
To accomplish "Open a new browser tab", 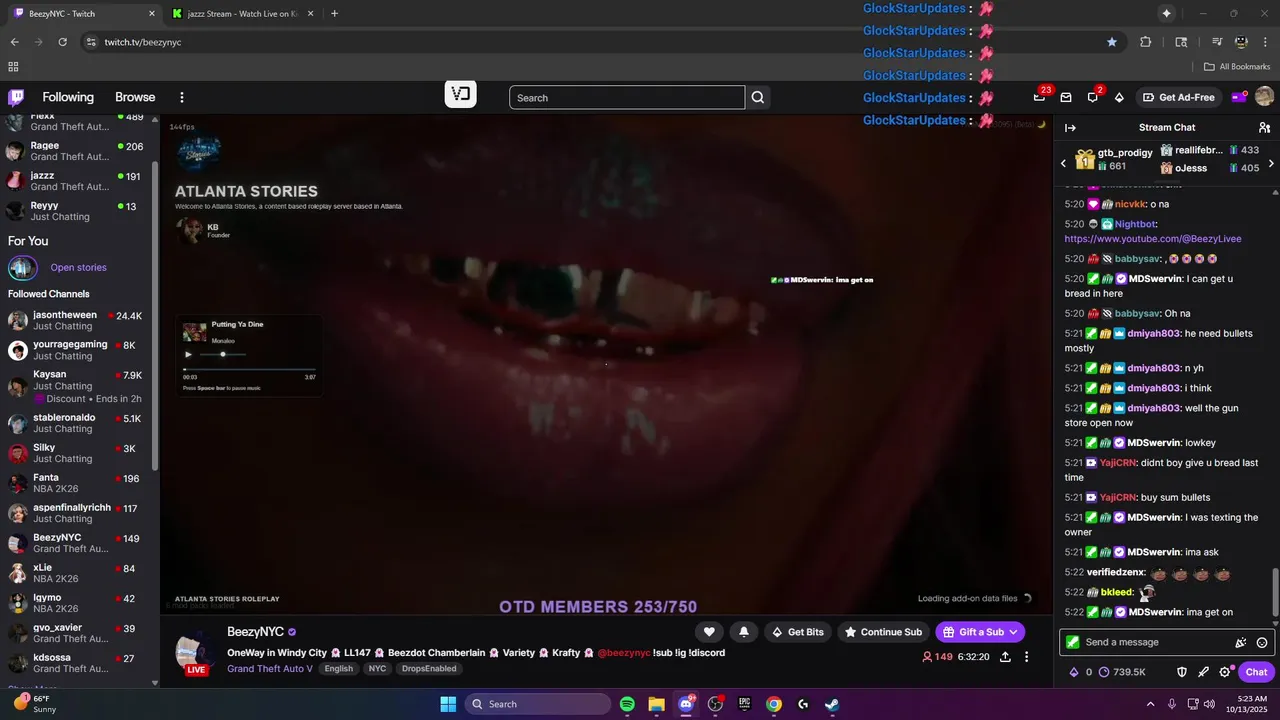I will pyautogui.click(x=334, y=14).
